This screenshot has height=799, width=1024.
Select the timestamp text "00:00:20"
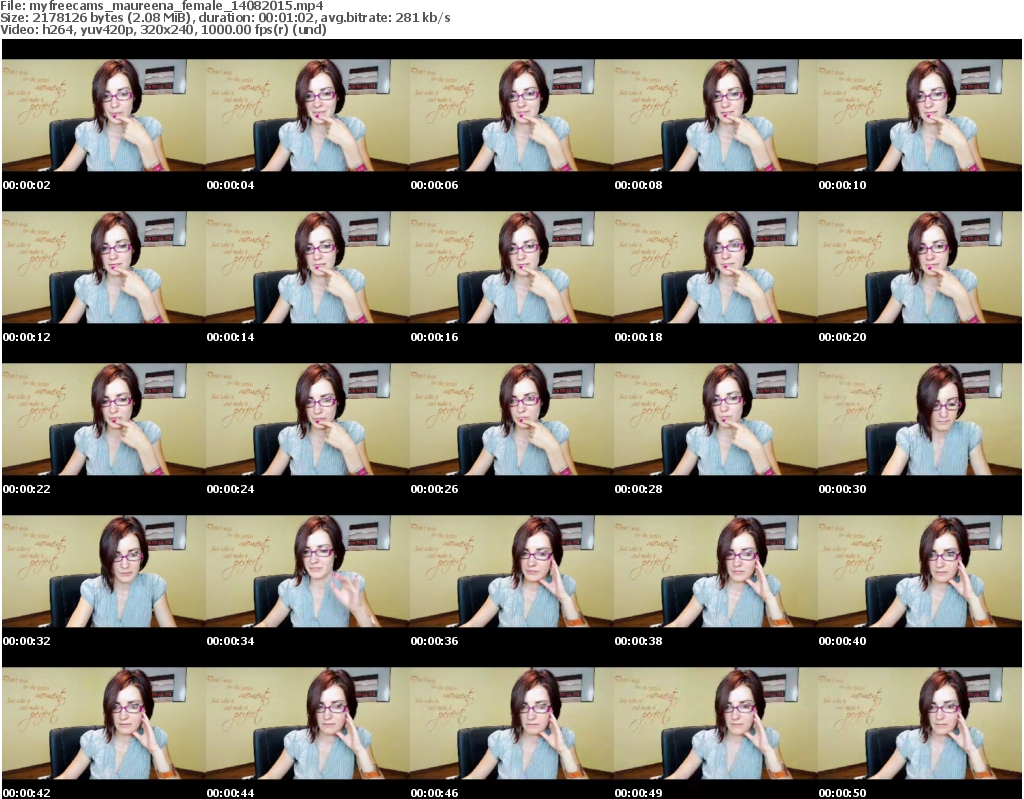[x=842, y=337]
